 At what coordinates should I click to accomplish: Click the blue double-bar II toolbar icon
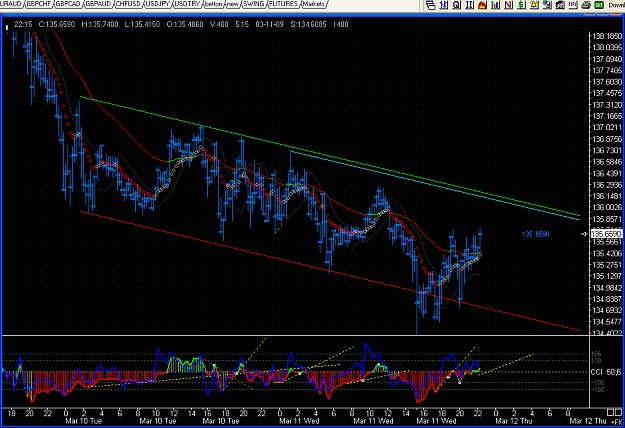coord(470,5)
